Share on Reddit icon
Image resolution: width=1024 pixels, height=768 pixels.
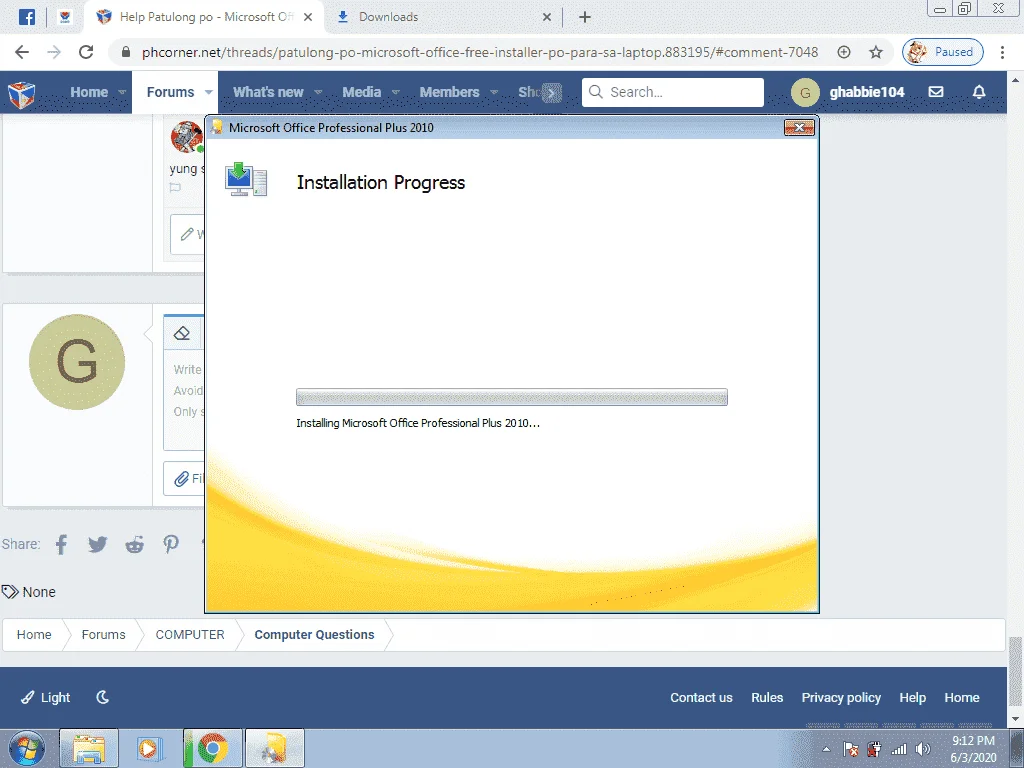pyautogui.click(x=135, y=544)
